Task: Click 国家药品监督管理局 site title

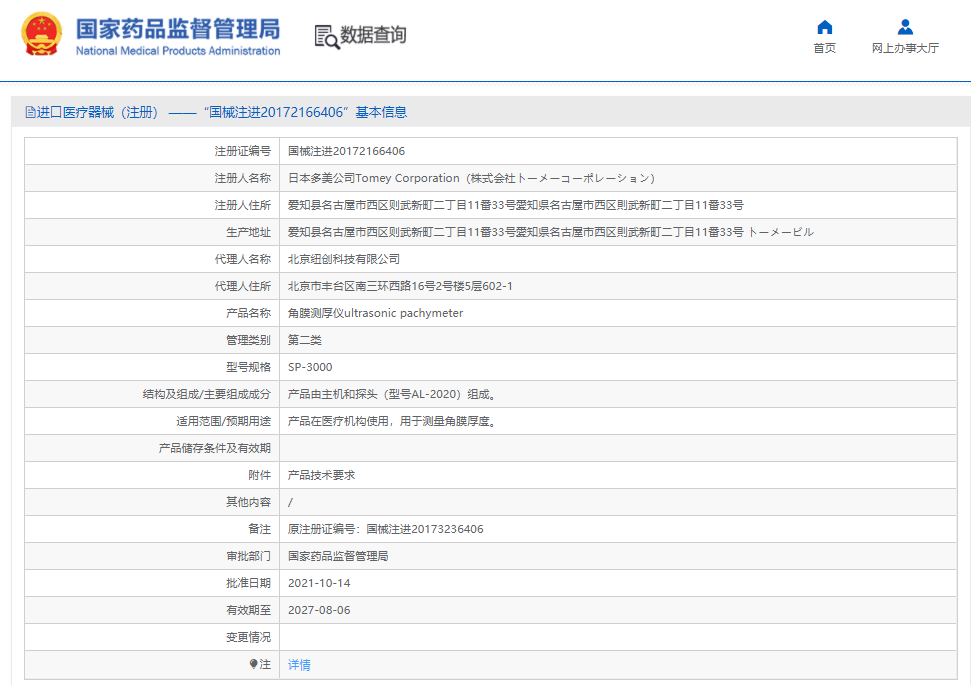Action: coord(178,28)
